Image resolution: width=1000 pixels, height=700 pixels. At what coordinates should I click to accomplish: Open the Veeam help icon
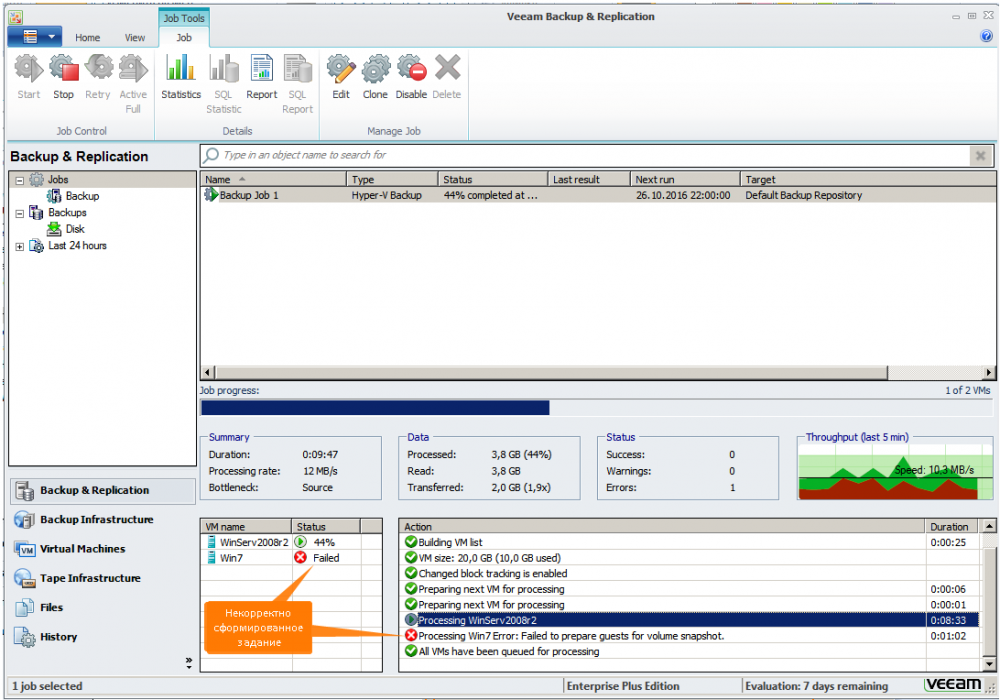[x=986, y=37]
